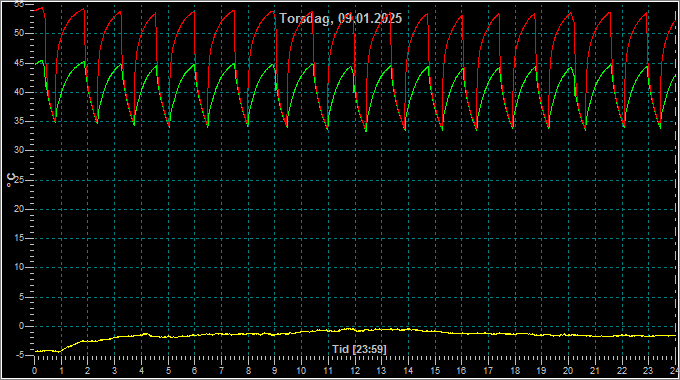Select hour 21 on the time axis
Screen dimensions: 680x380
tap(595, 371)
